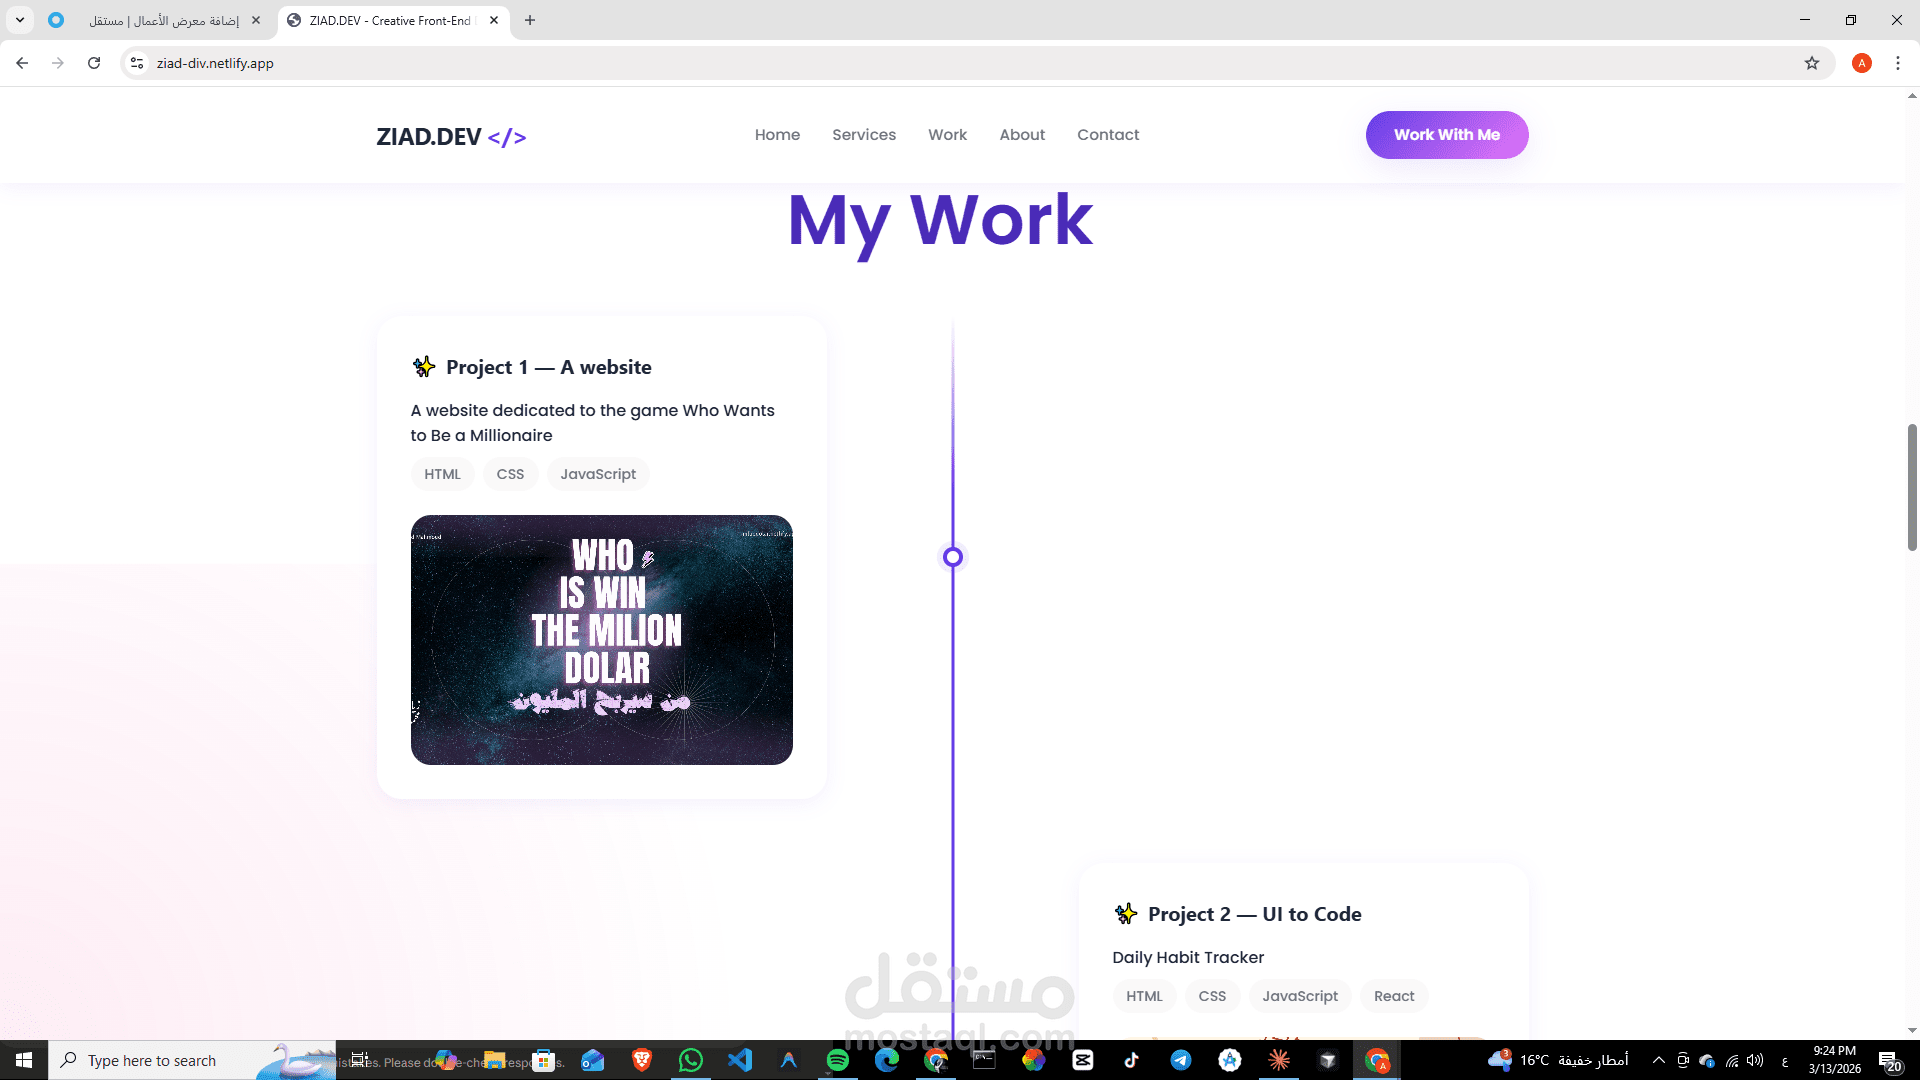Bookmark this page with star icon
This screenshot has height=1080, width=1920.
1812,63
